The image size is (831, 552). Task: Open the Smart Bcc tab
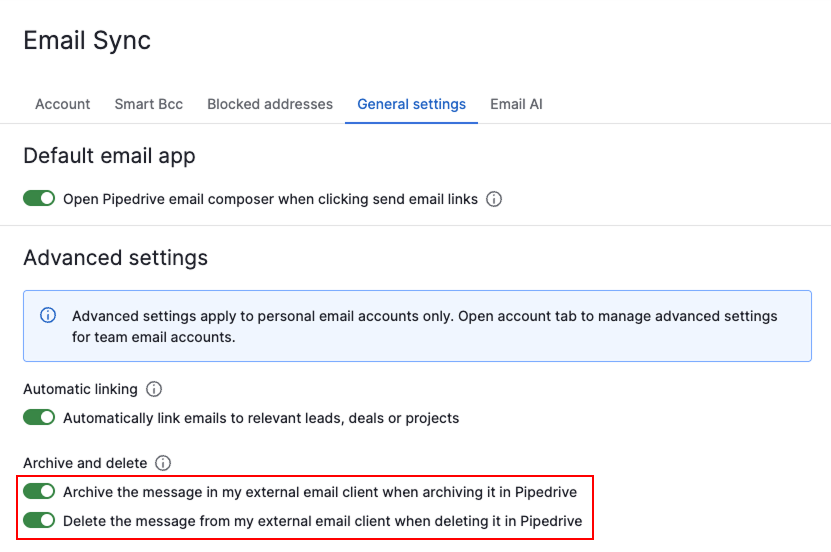[148, 104]
